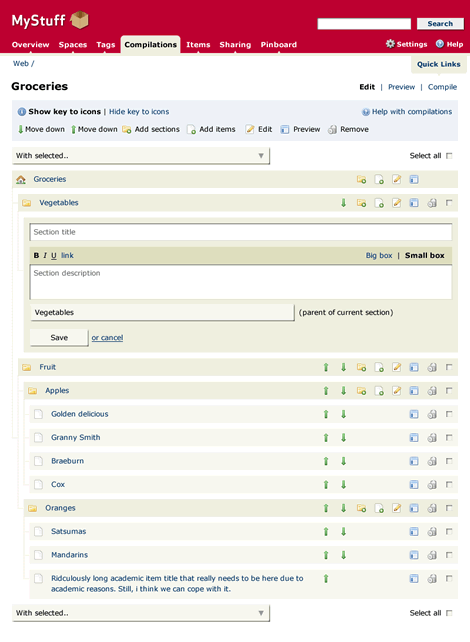Viewport: 470px width, 642px height.
Task: Click into the Section title field
Action: 241,232
